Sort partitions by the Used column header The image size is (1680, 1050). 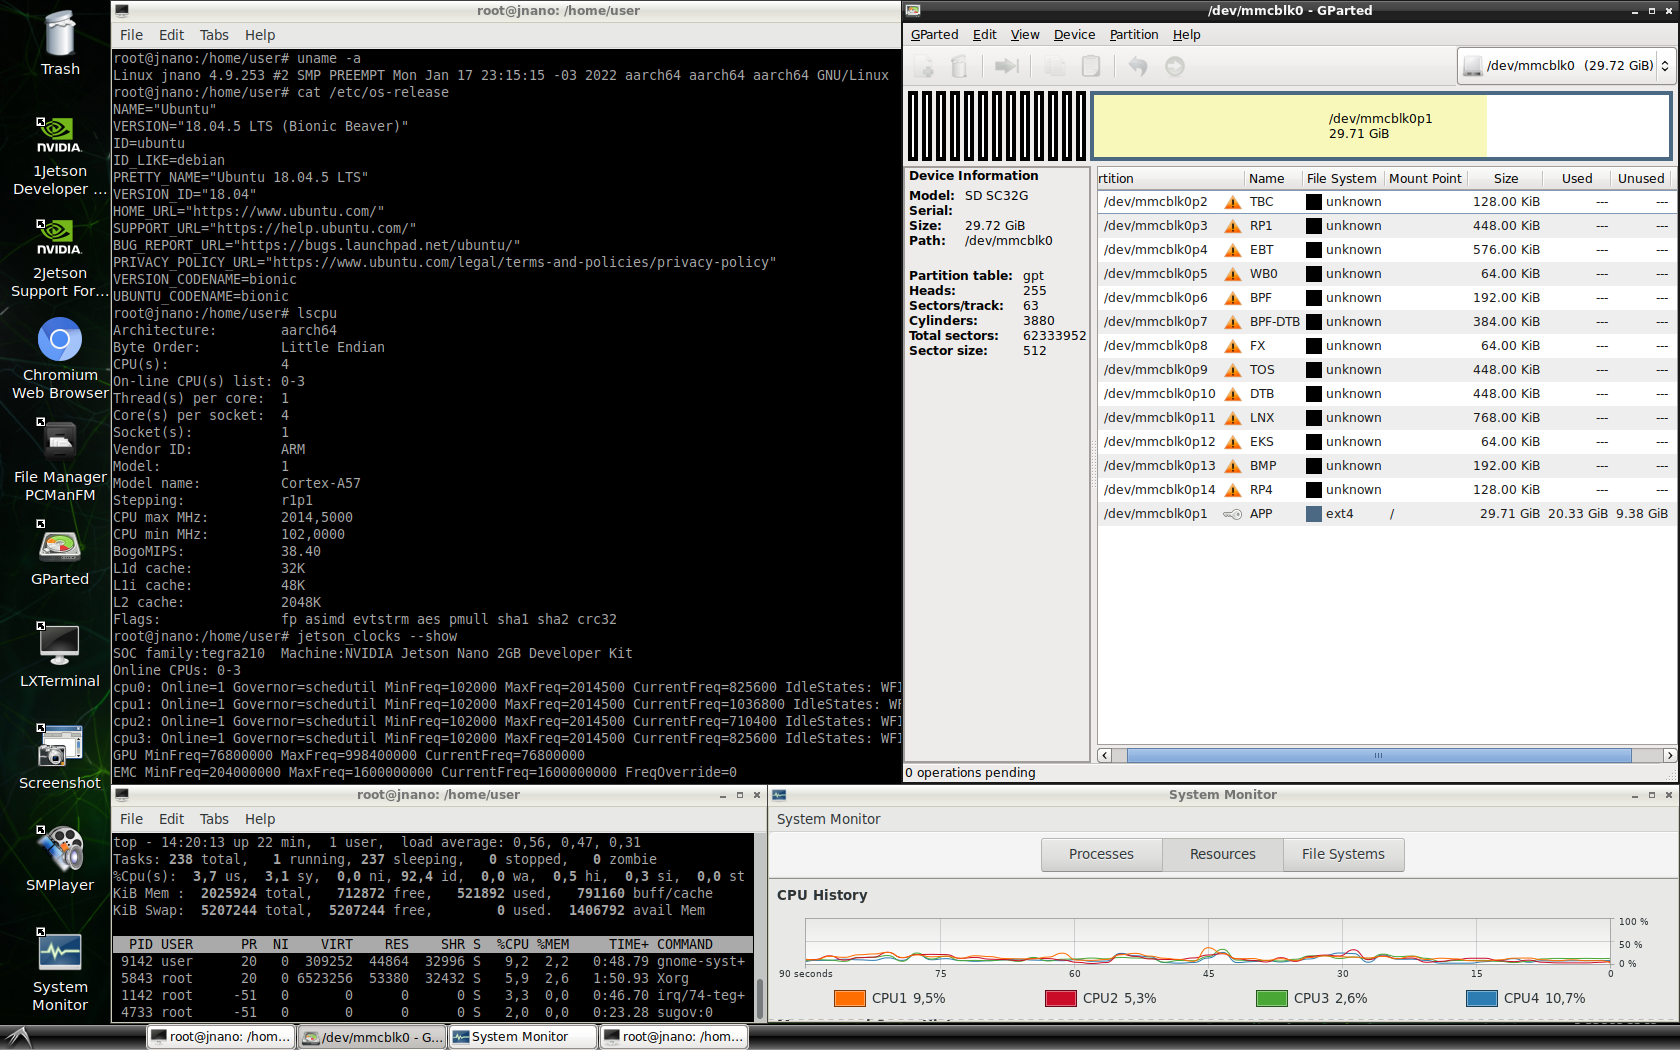point(1576,179)
